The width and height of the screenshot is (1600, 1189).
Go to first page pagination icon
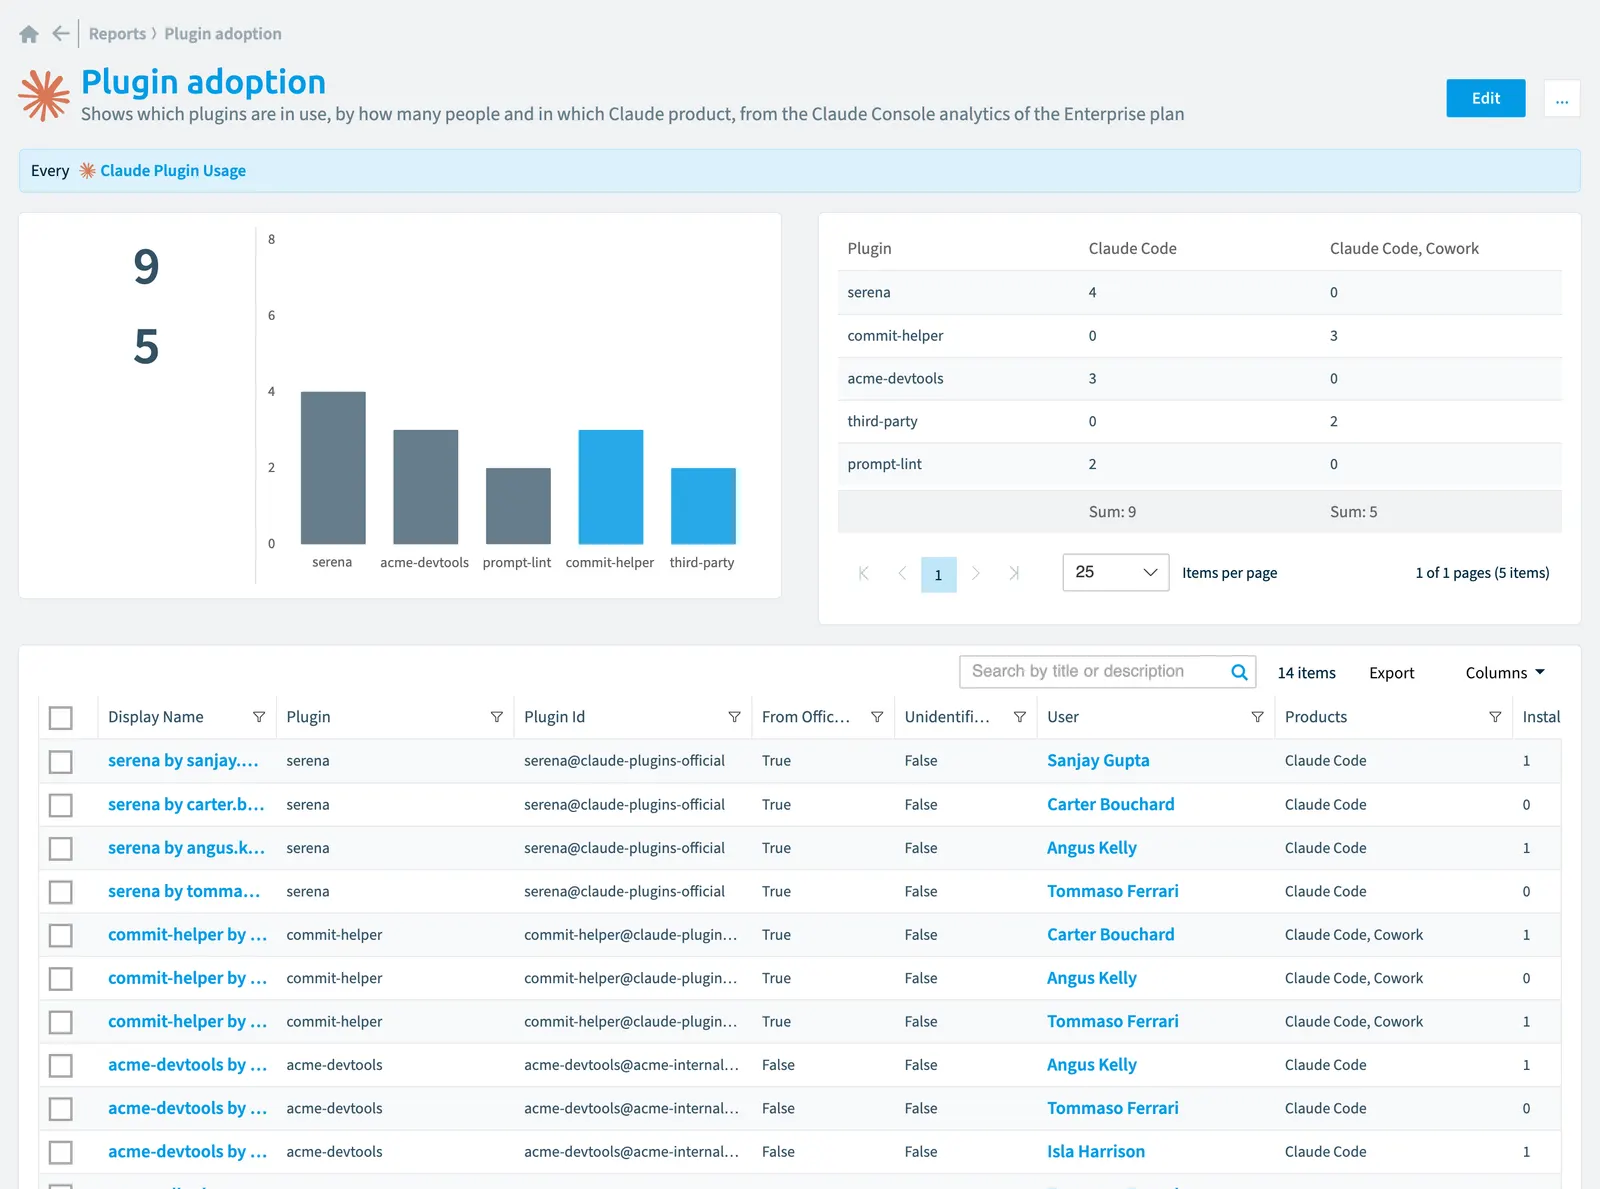point(864,573)
